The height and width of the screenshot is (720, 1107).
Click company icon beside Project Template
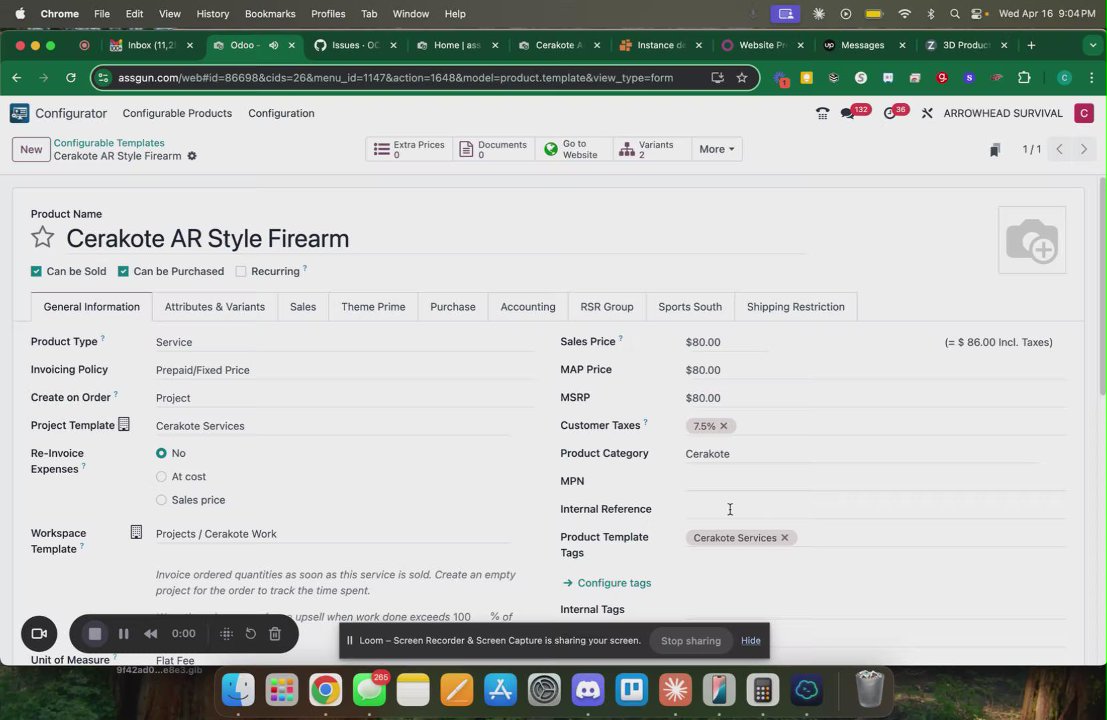pyautogui.click(x=124, y=424)
